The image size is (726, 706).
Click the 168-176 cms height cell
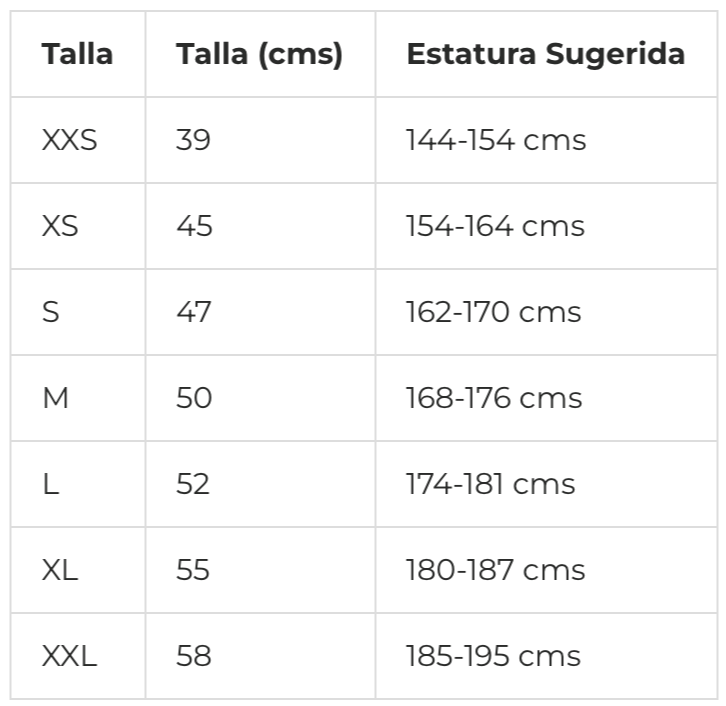point(546,398)
